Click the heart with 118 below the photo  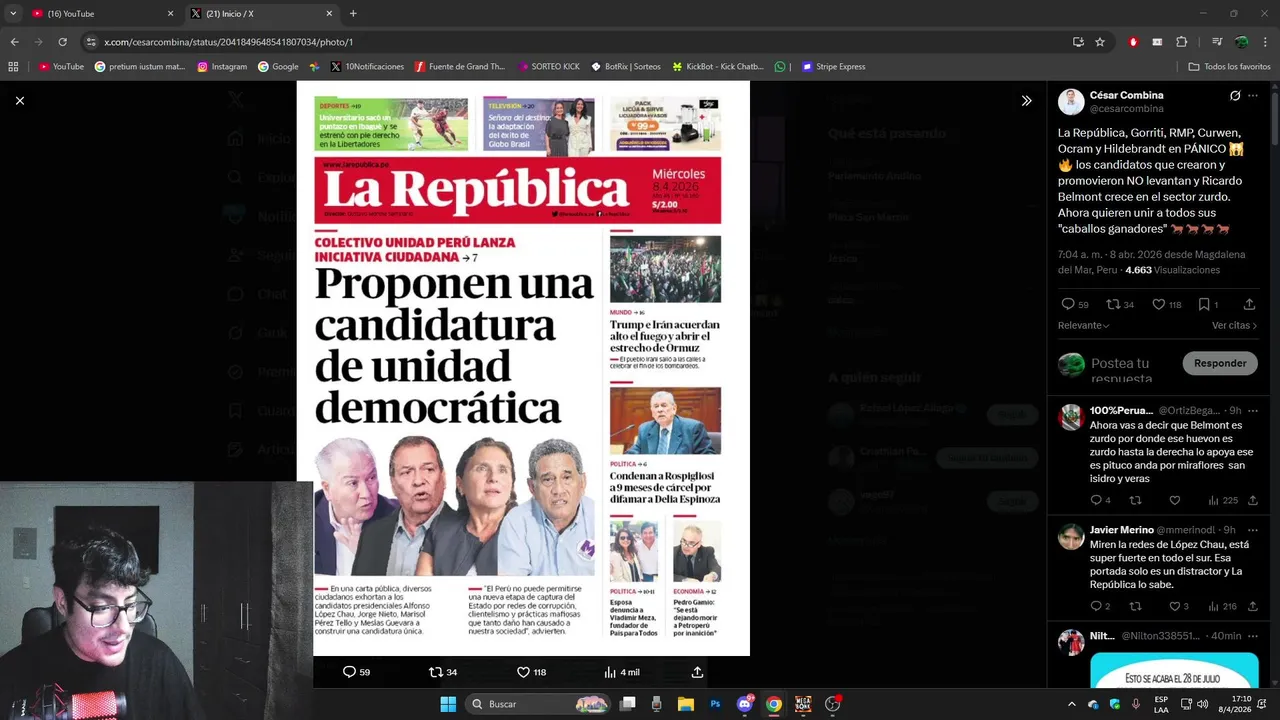point(523,672)
